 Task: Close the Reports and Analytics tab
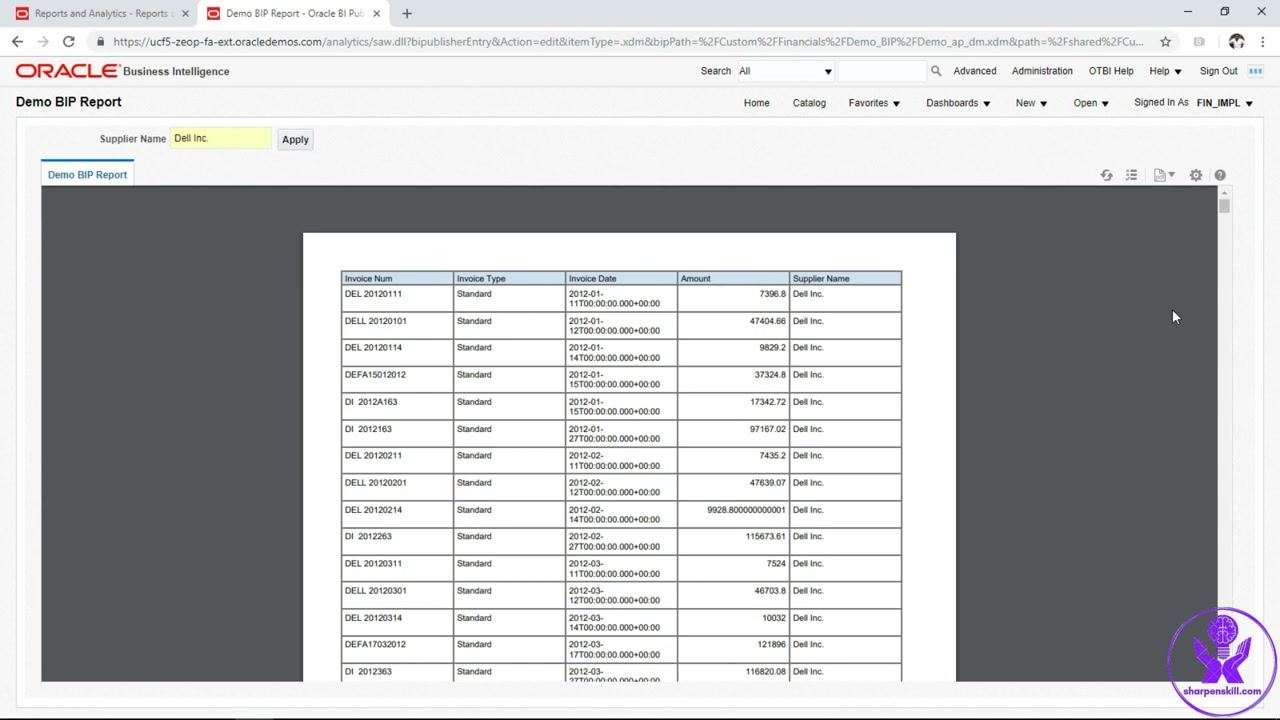(185, 14)
